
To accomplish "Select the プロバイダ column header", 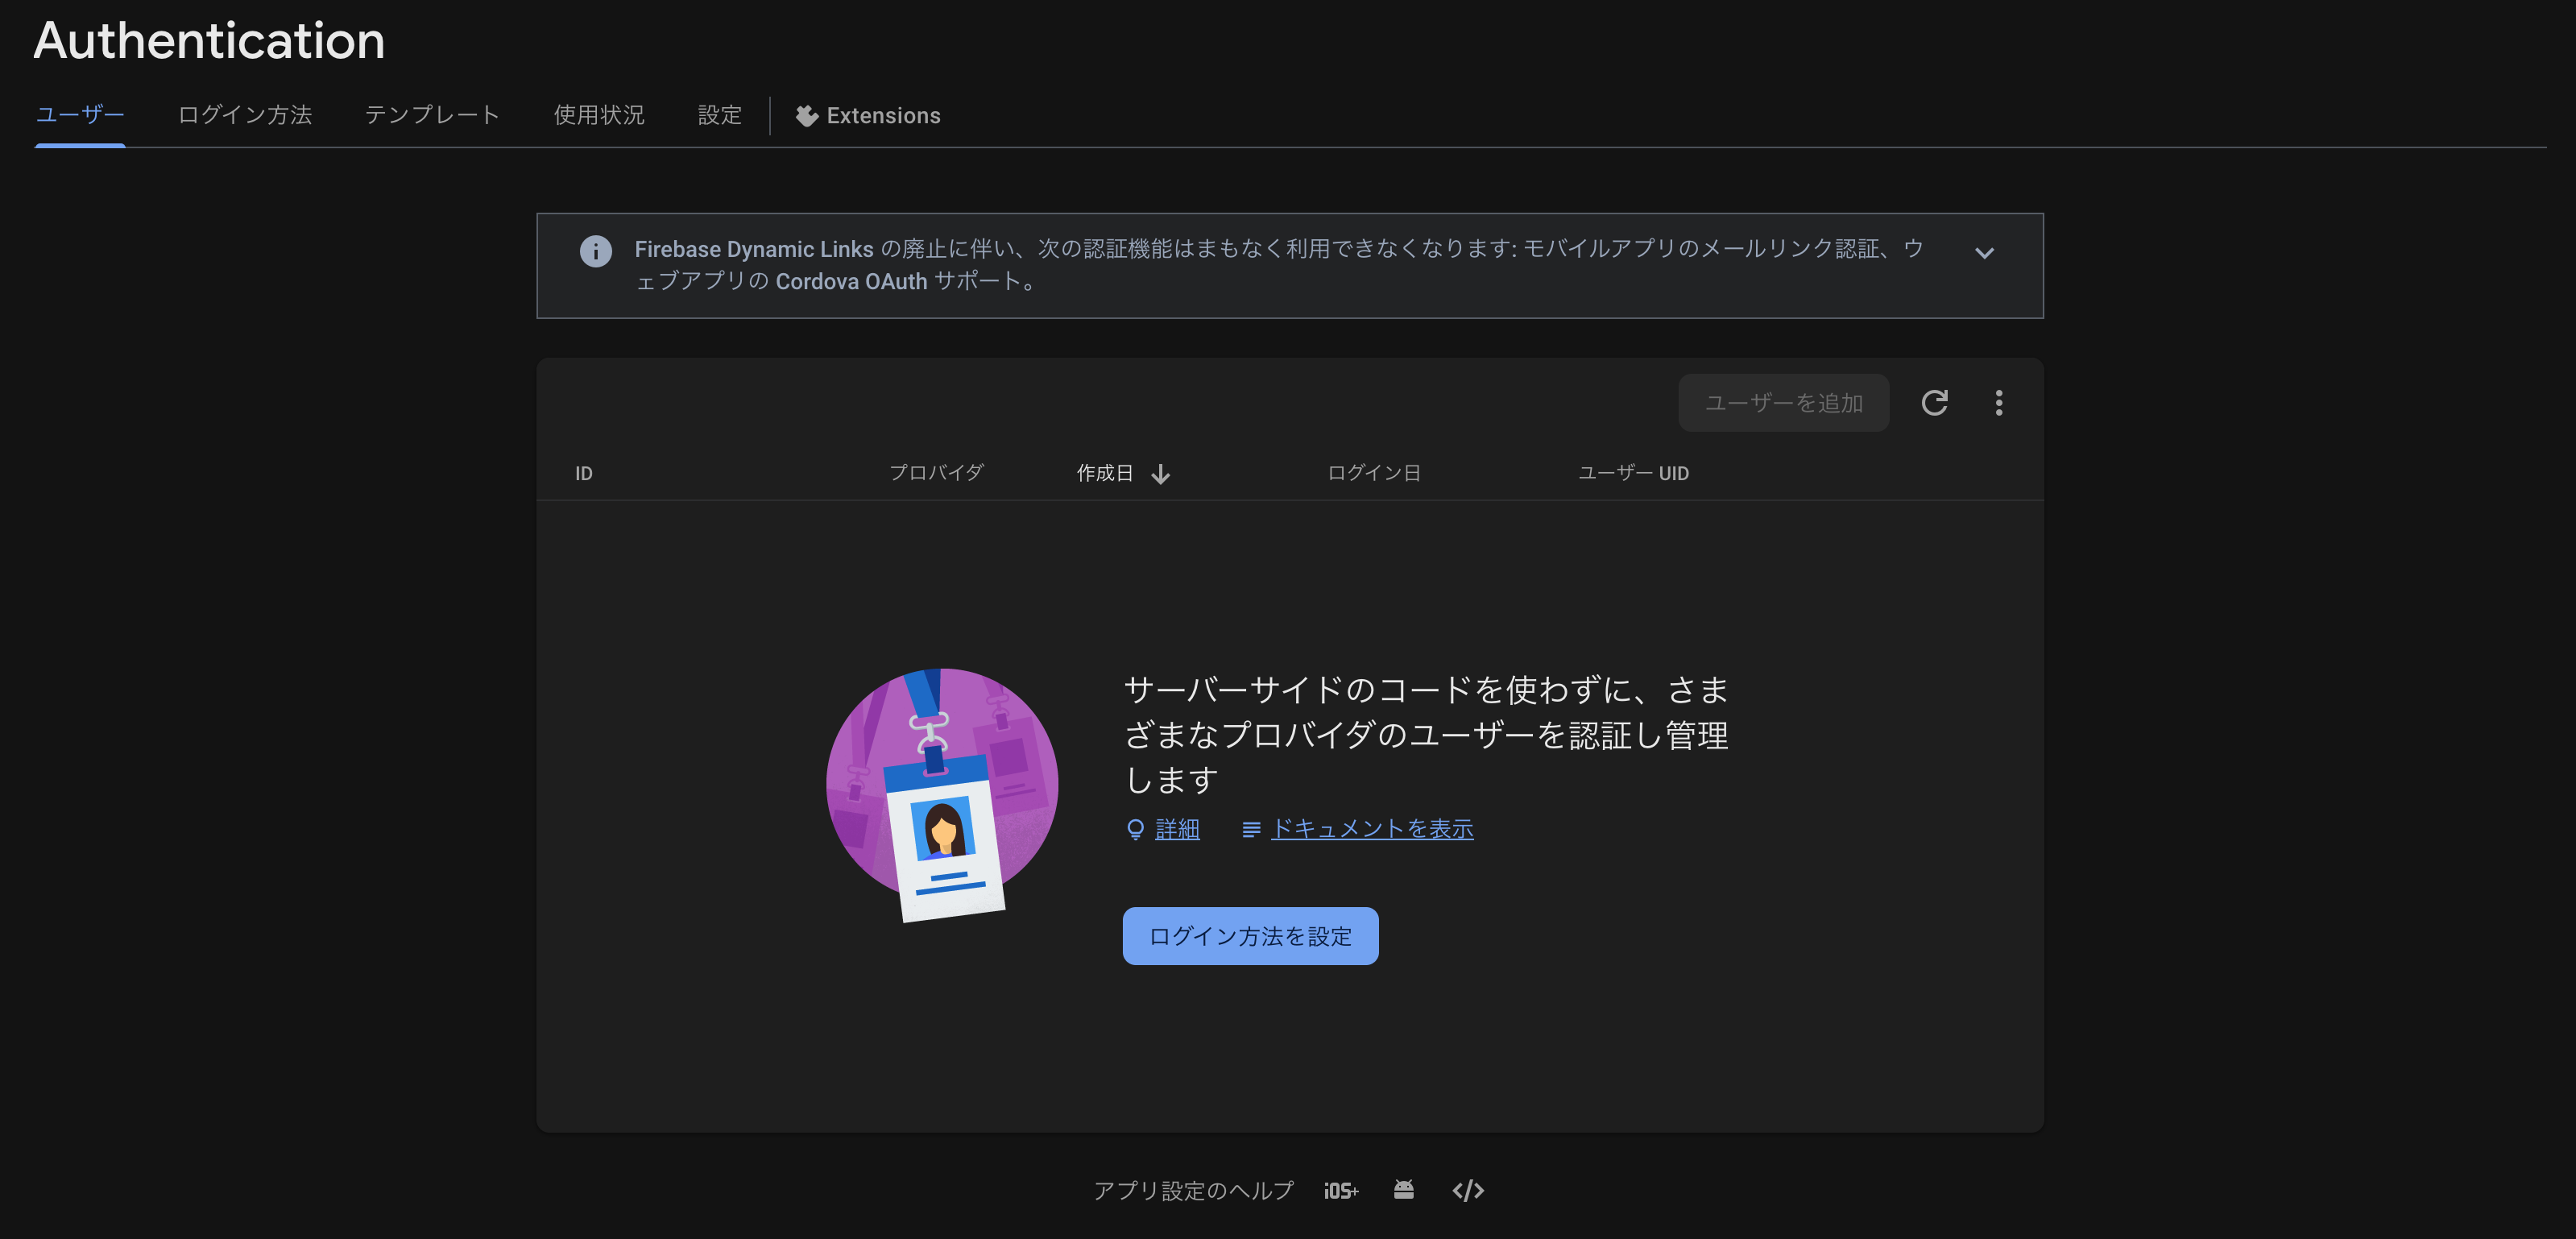I will coord(936,473).
